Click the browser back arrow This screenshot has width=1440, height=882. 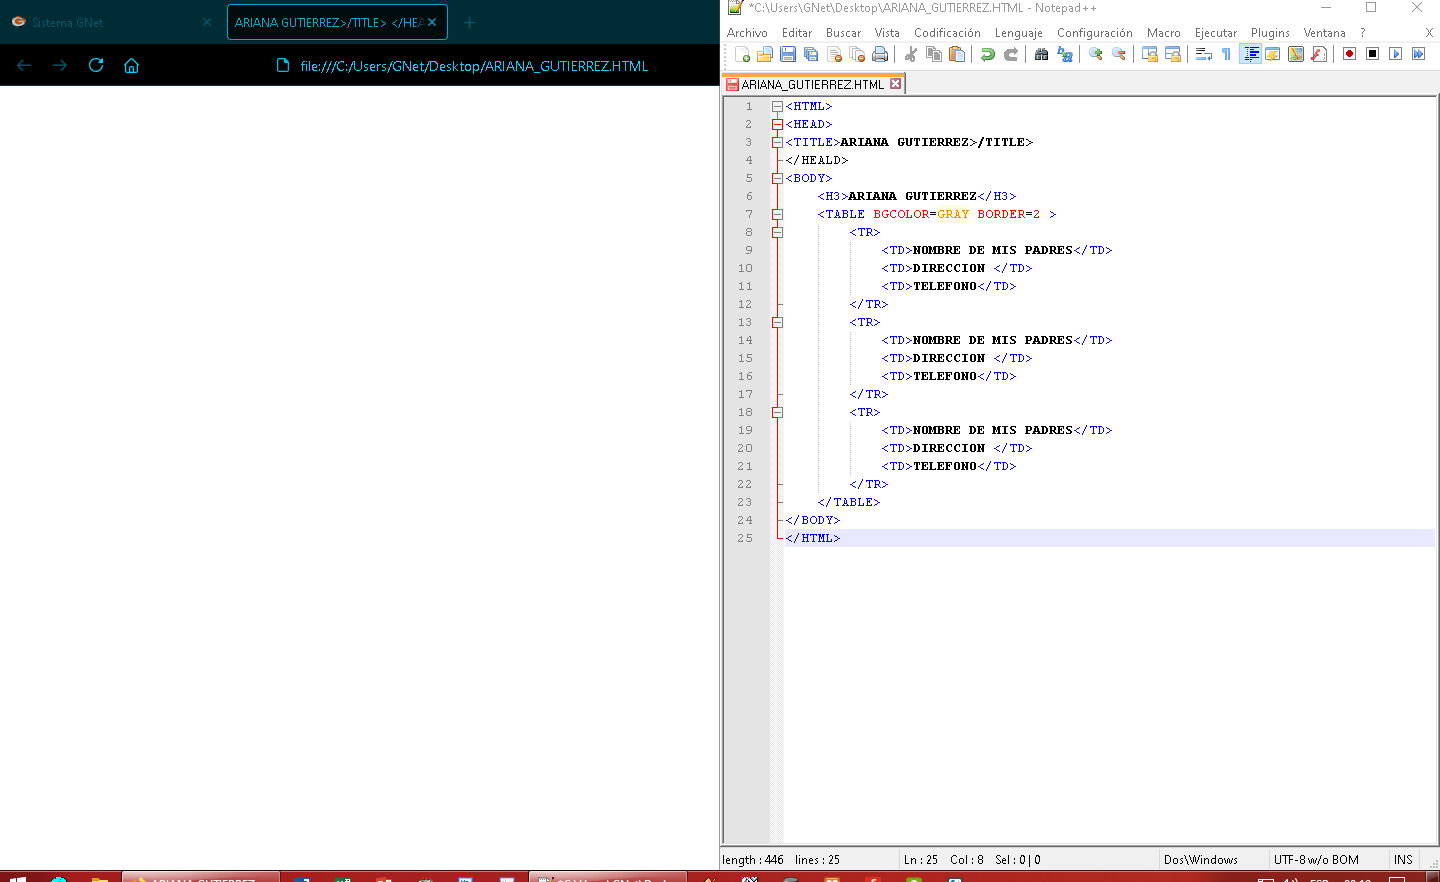pos(24,65)
